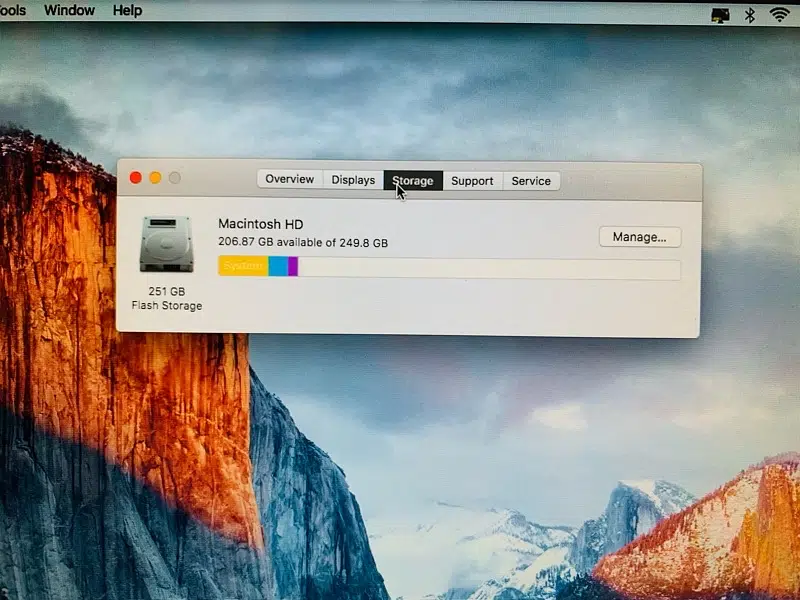Viewport: 800px width, 600px height.
Task: Click the purple storage bar segment
Action: [293, 266]
